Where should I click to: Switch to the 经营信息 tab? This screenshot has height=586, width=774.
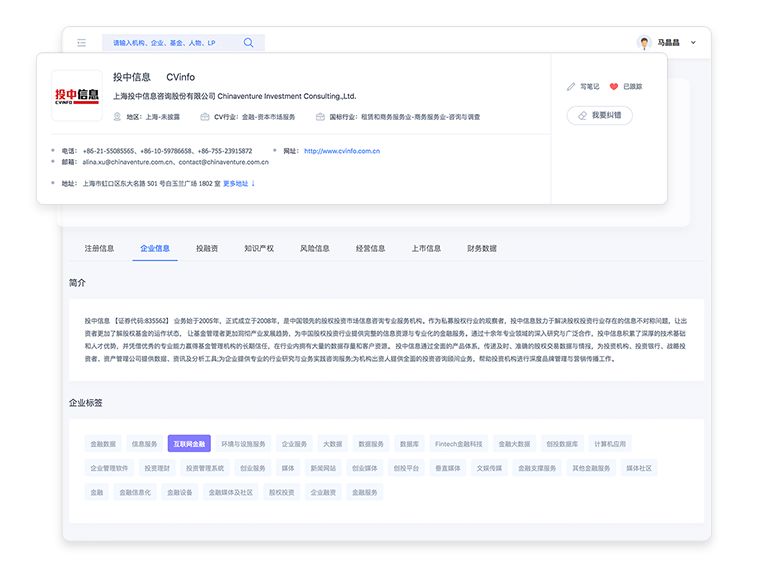370,248
